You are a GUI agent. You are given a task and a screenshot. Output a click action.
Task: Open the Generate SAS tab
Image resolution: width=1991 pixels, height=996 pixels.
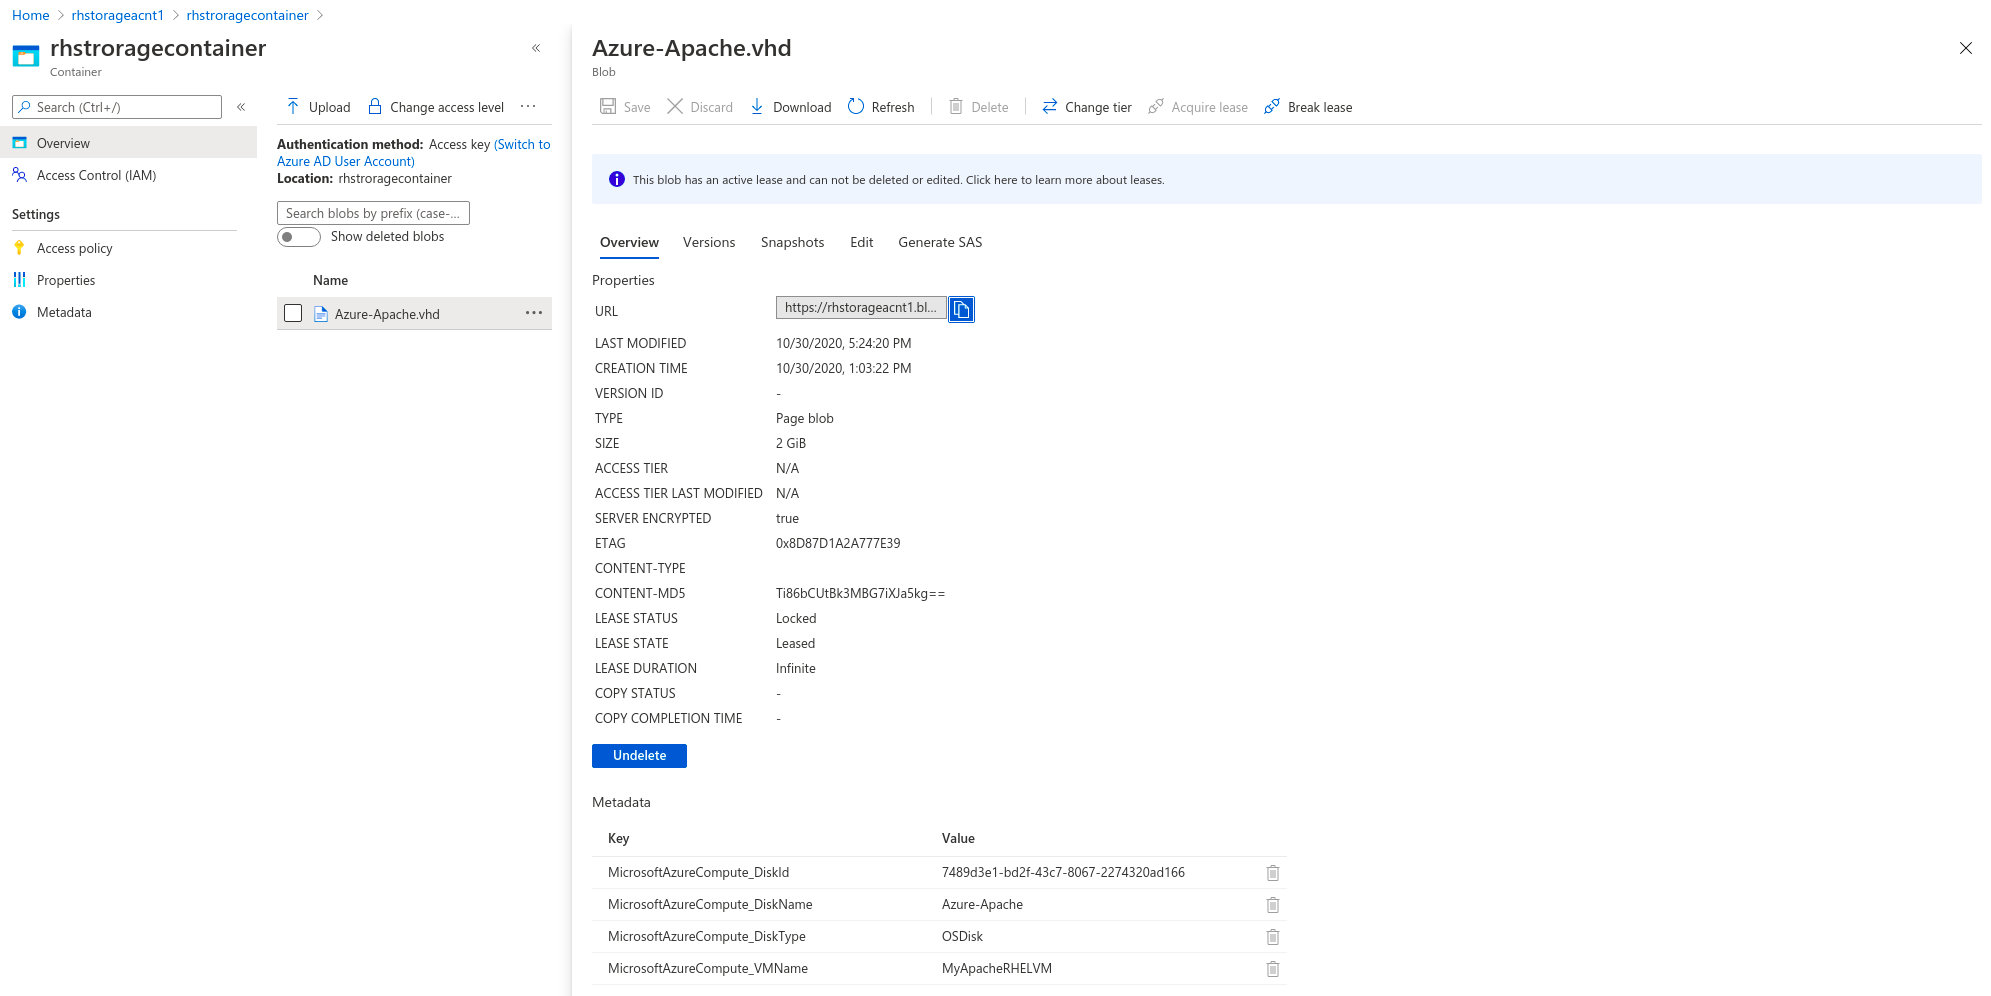click(x=939, y=242)
